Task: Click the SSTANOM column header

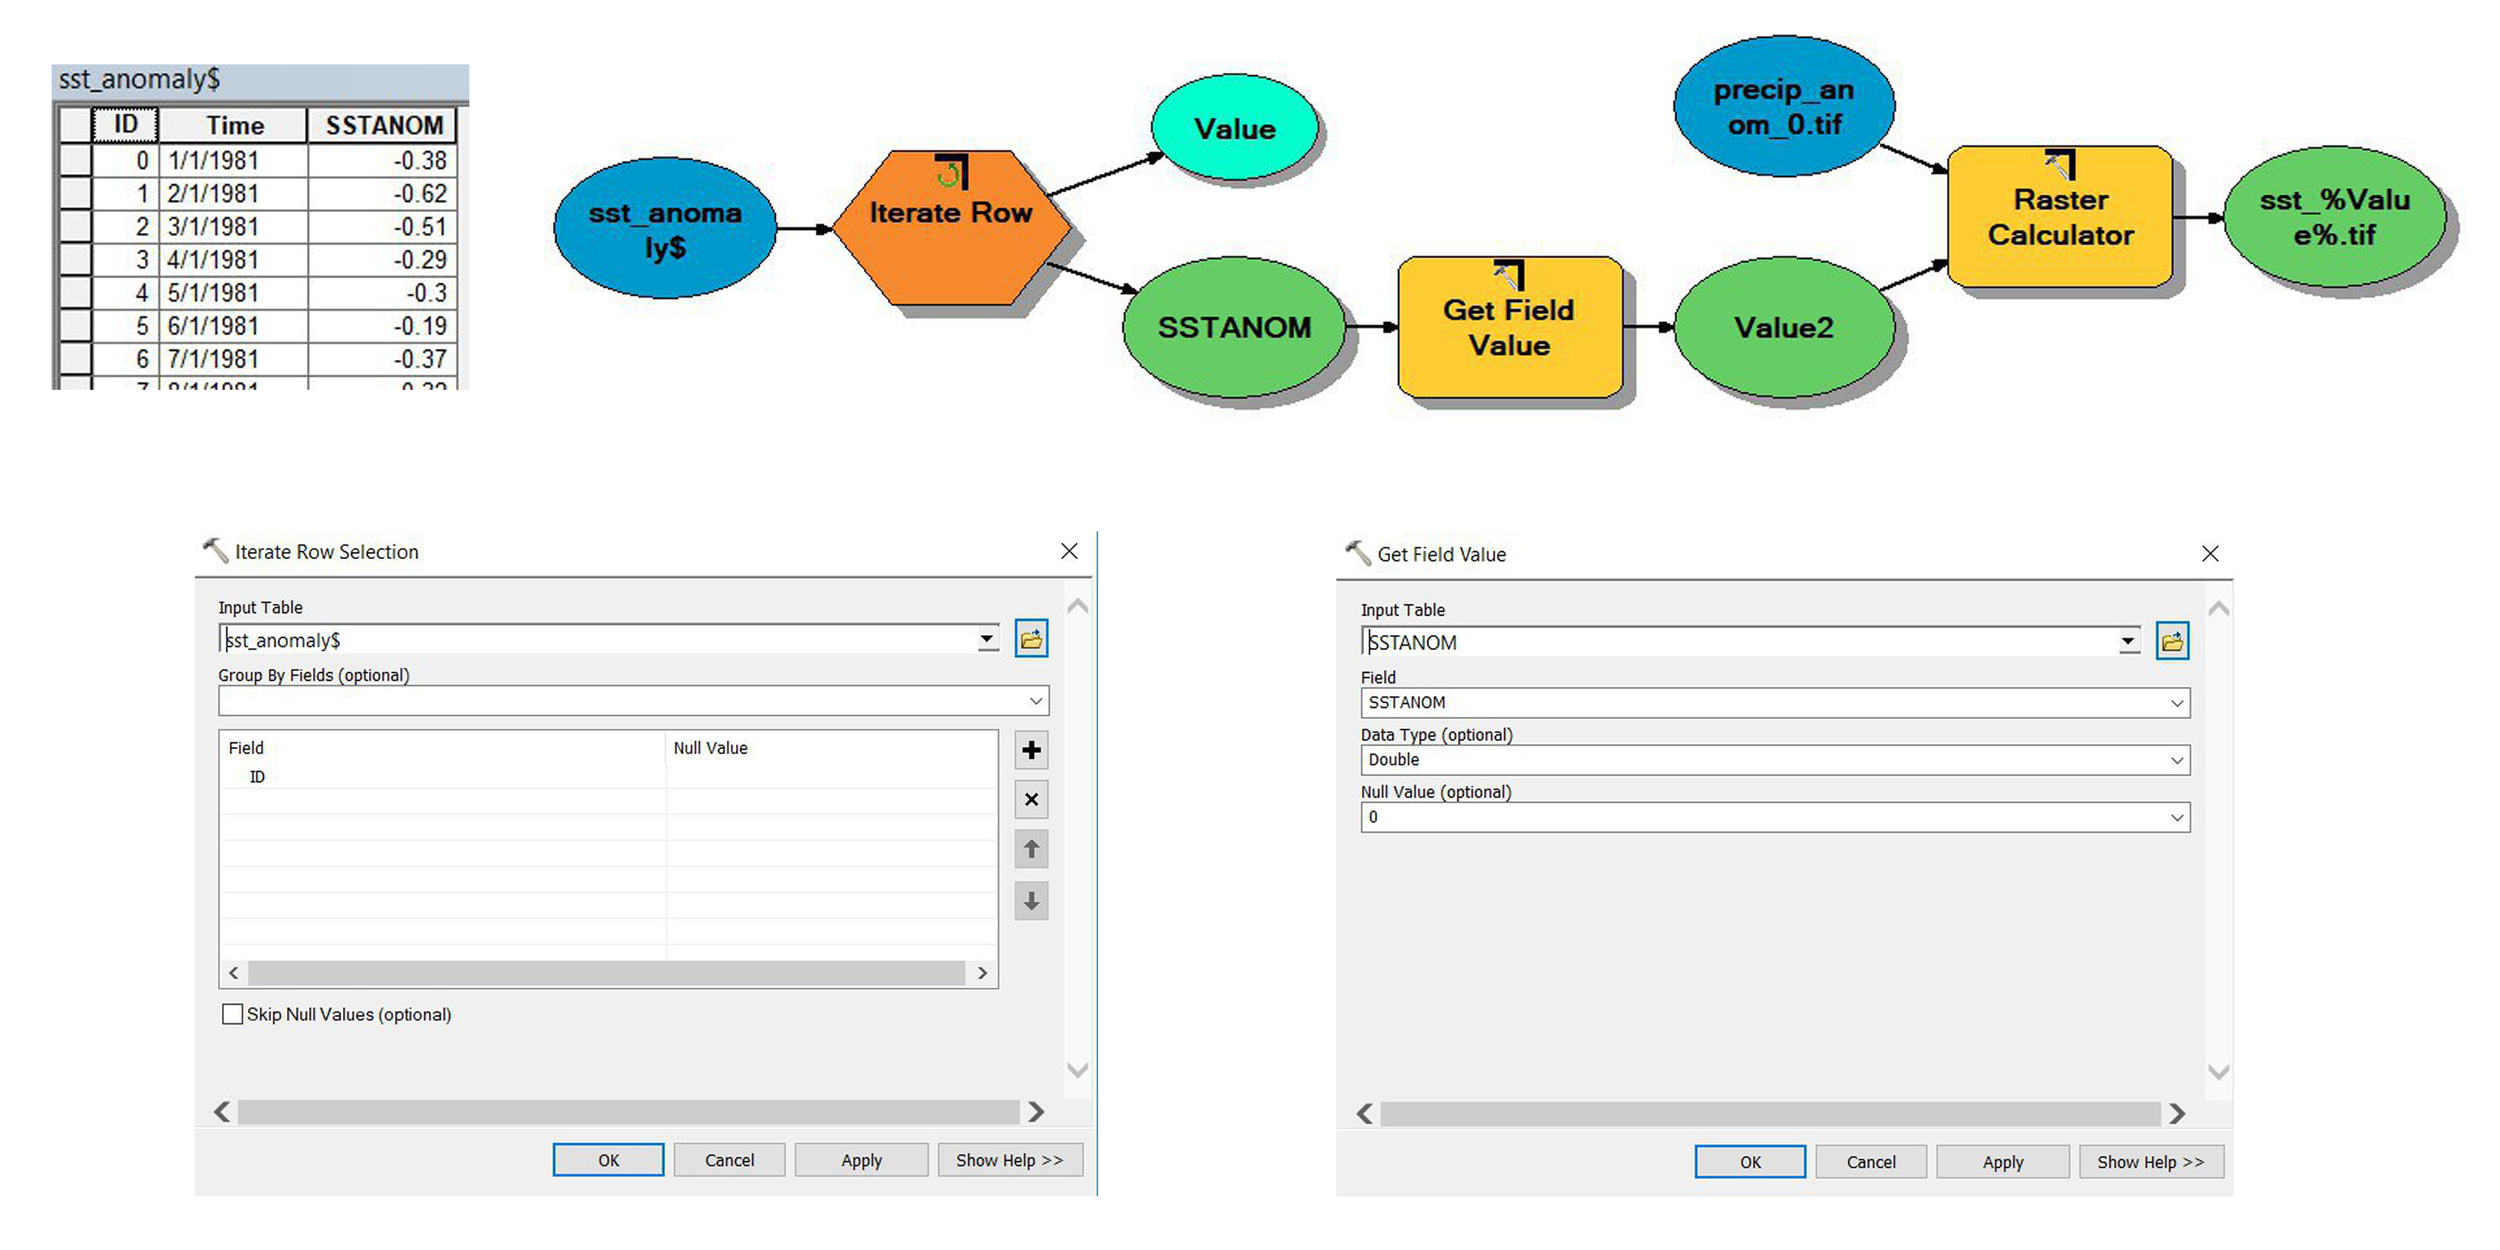Action: [x=384, y=126]
